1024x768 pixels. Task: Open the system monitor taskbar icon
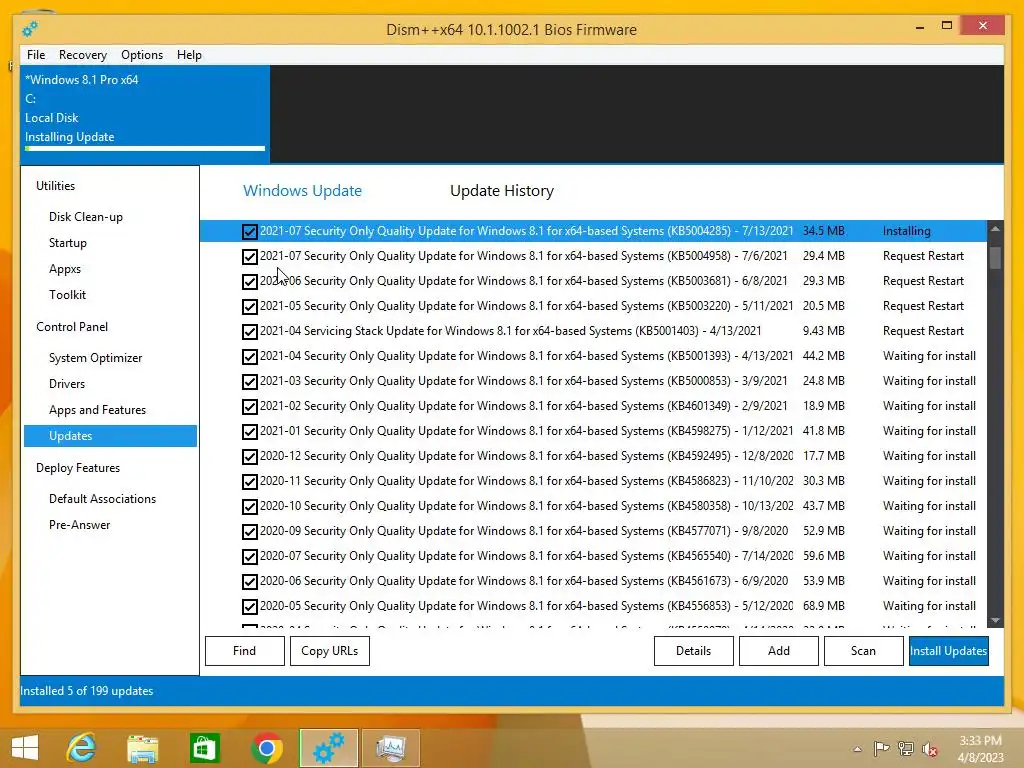pyautogui.click(x=391, y=748)
